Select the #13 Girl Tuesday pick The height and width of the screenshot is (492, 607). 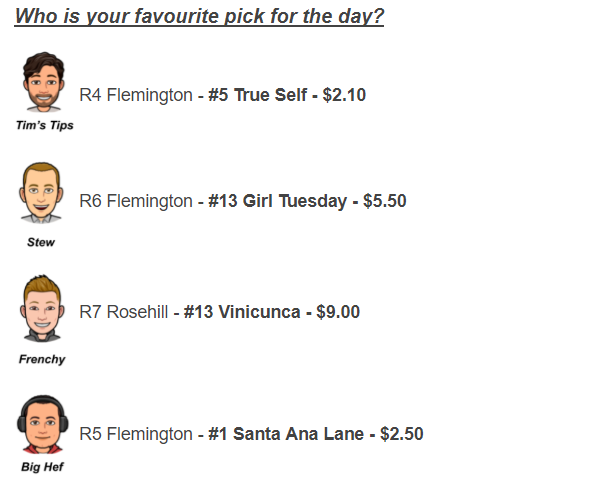278,201
